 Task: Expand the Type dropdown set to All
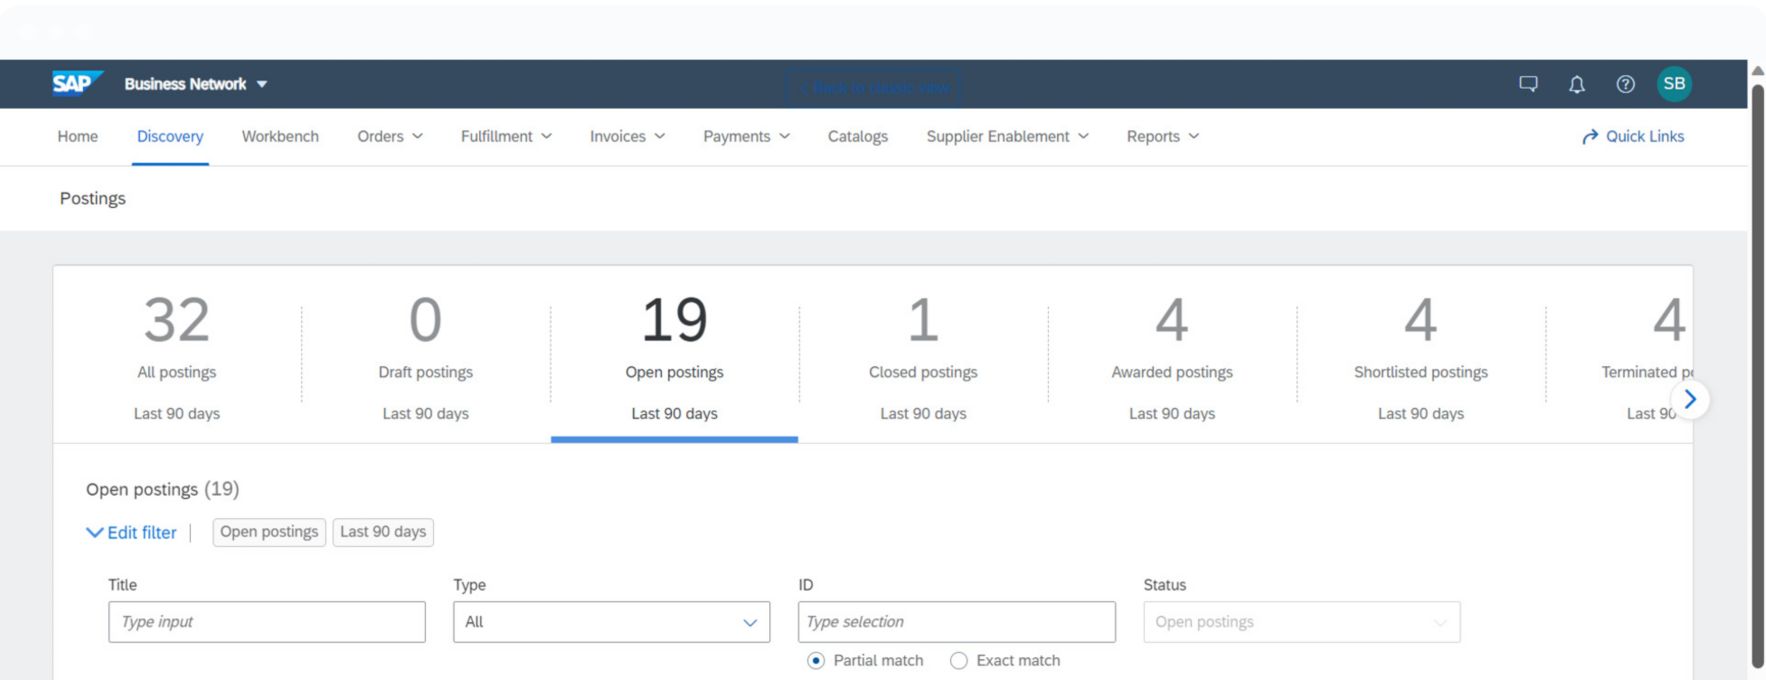(611, 622)
